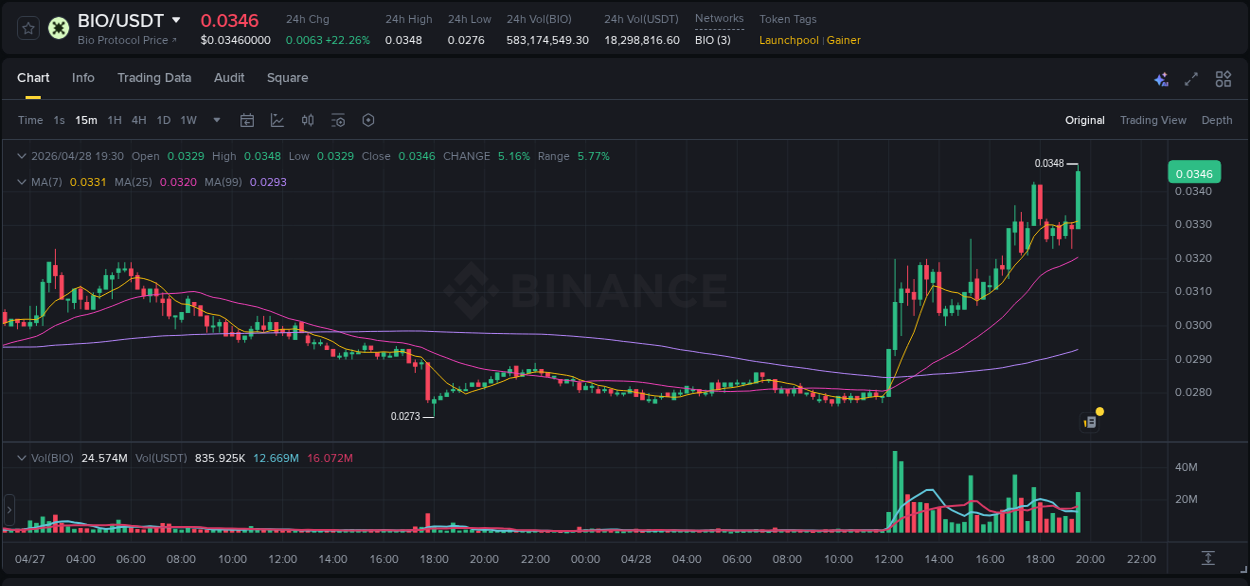The height and width of the screenshot is (586, 1250).
Task: Open the Bio Protocol Price page
Action: (127, 40)
